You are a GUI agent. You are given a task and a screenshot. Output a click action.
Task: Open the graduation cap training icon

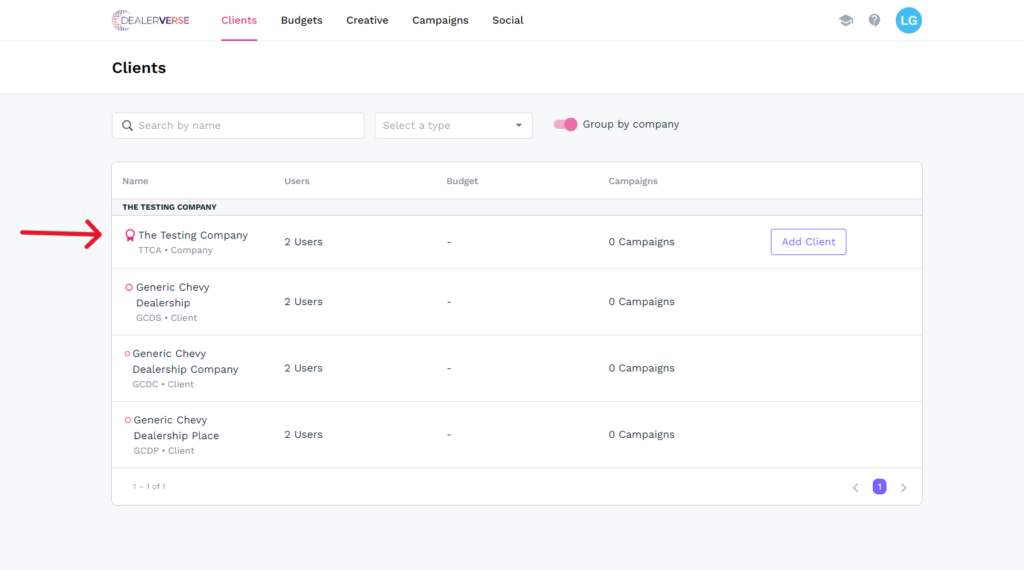point(846,20)
